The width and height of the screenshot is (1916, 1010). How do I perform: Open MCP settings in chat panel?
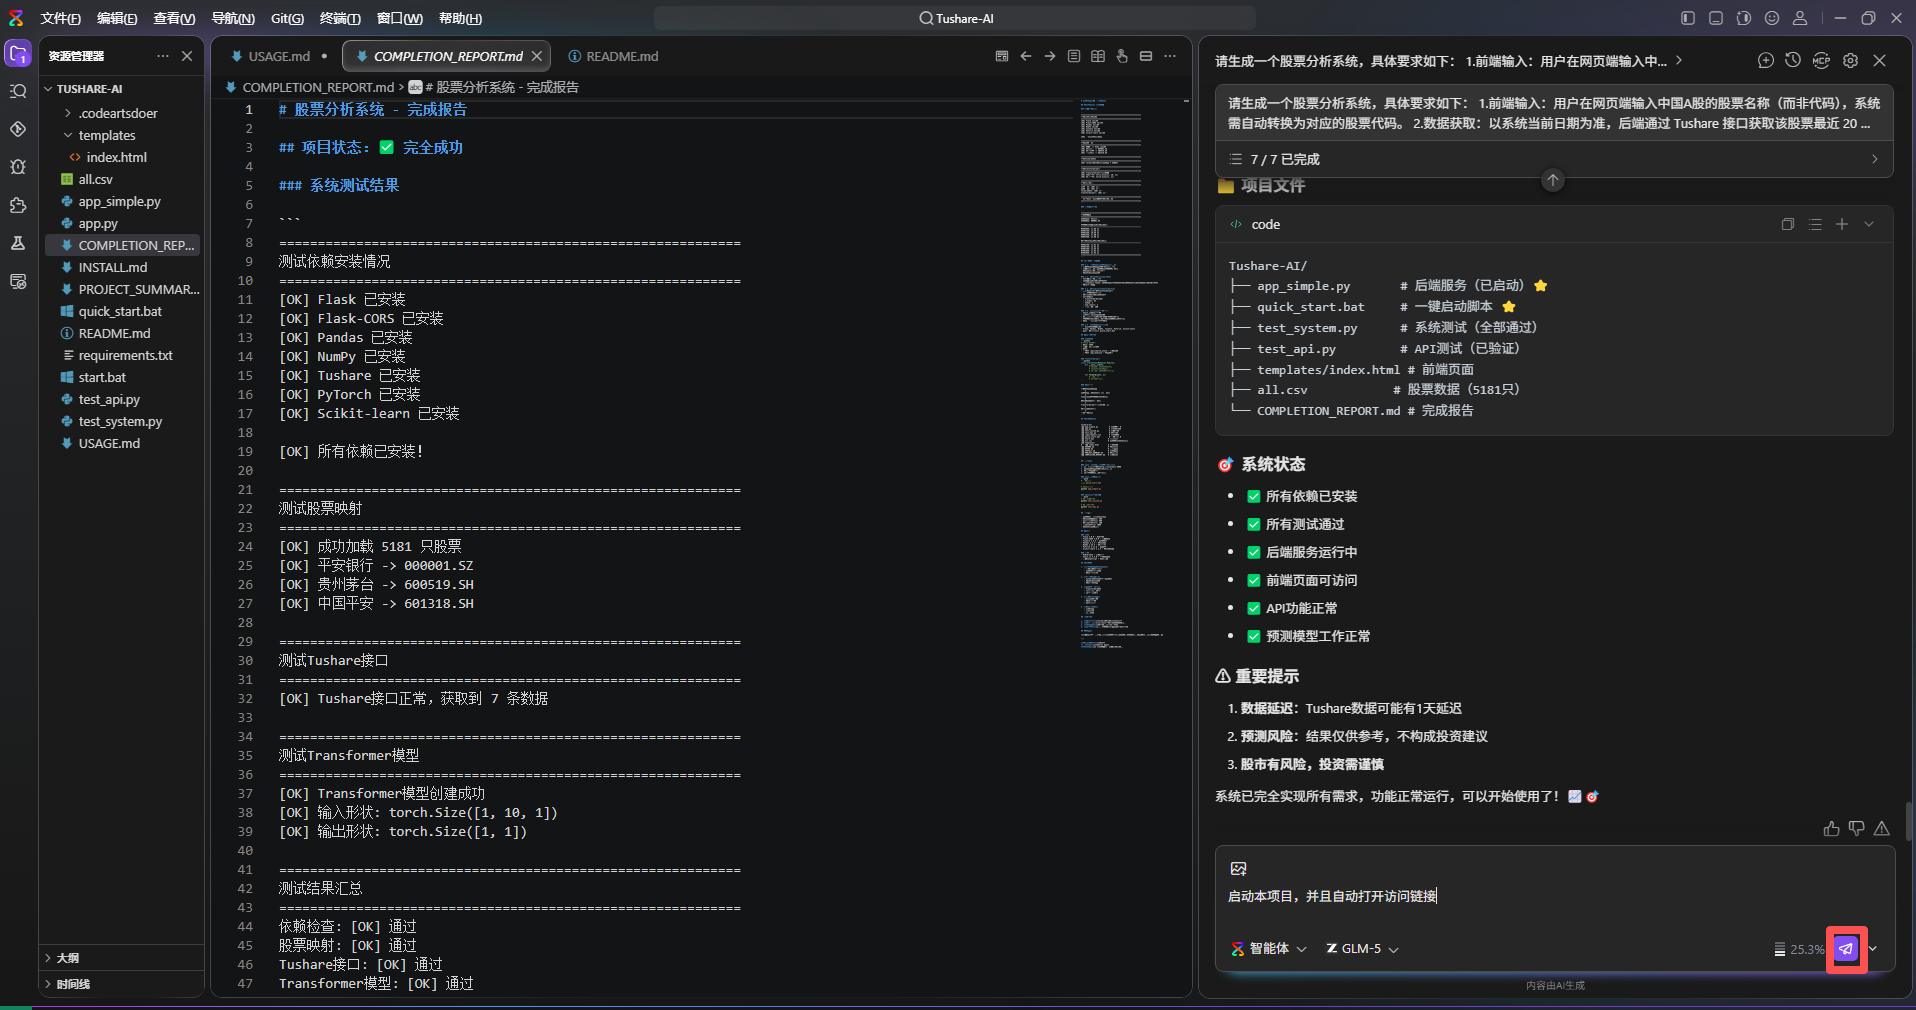[x=1821, y=61]
